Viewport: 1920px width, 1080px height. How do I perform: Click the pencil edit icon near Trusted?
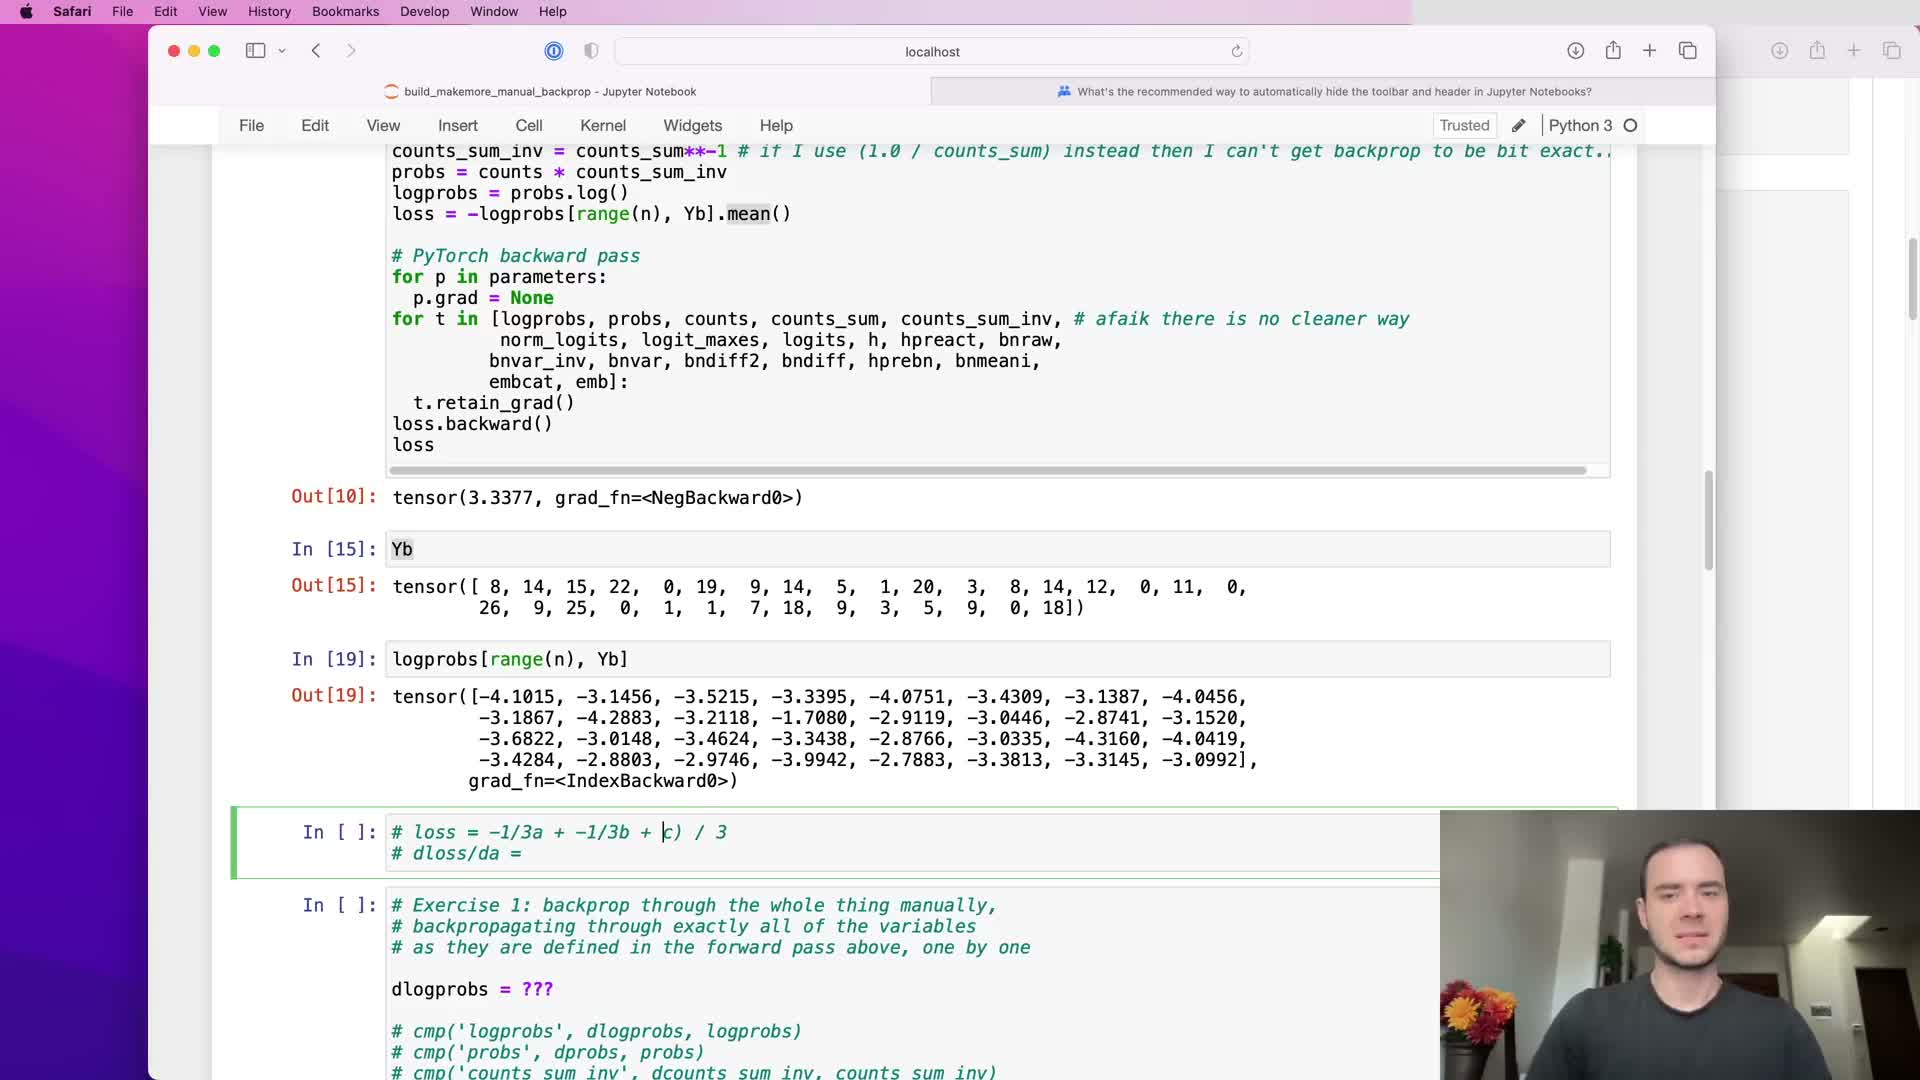1518,125
